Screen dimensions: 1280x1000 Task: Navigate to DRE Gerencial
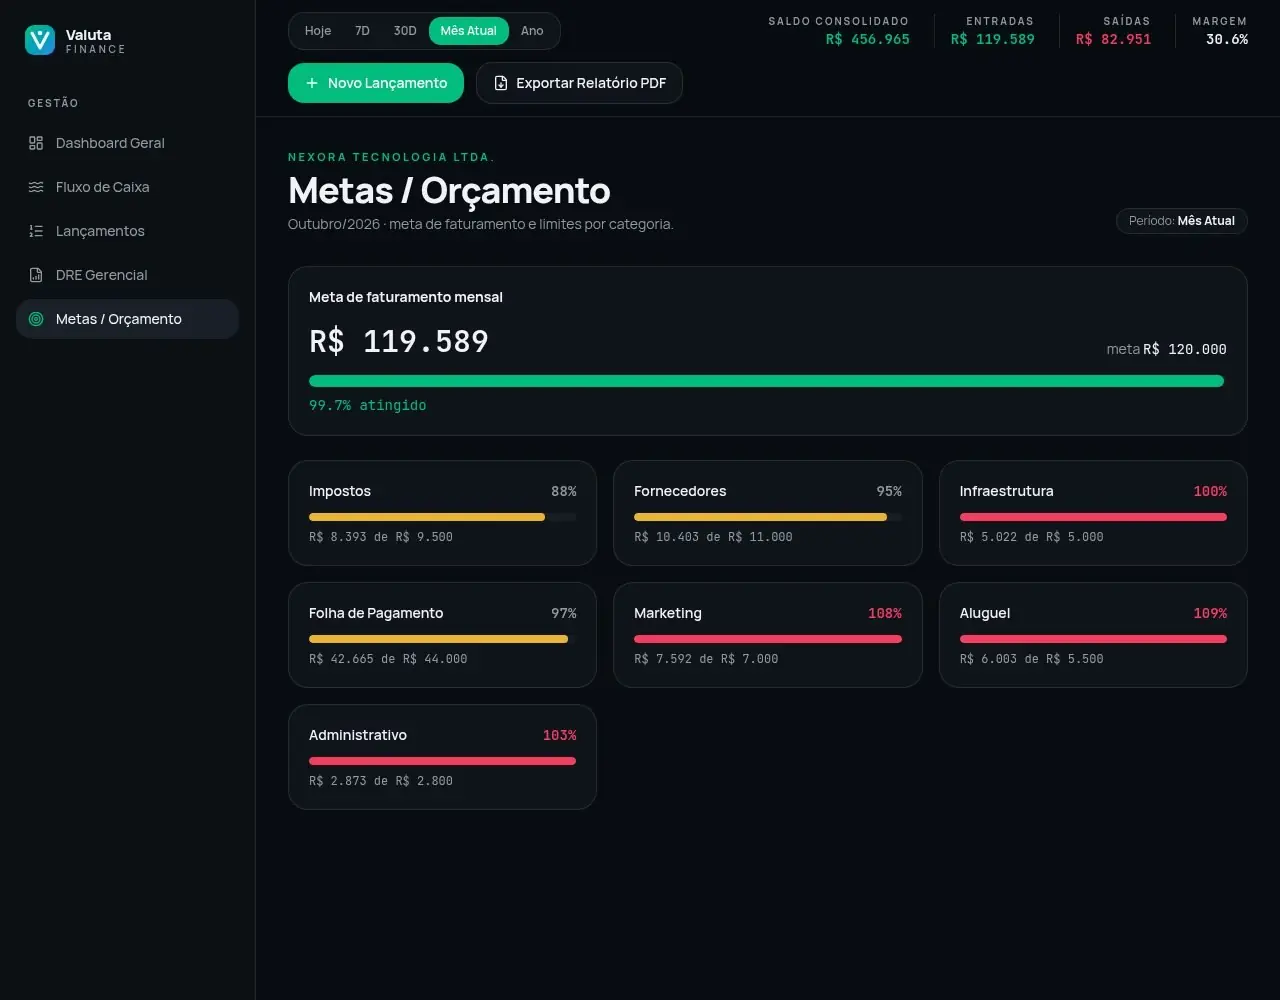coord(128,275)
